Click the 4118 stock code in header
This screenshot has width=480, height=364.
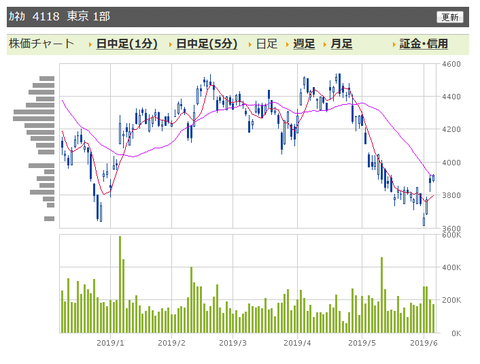coord(46,17)
